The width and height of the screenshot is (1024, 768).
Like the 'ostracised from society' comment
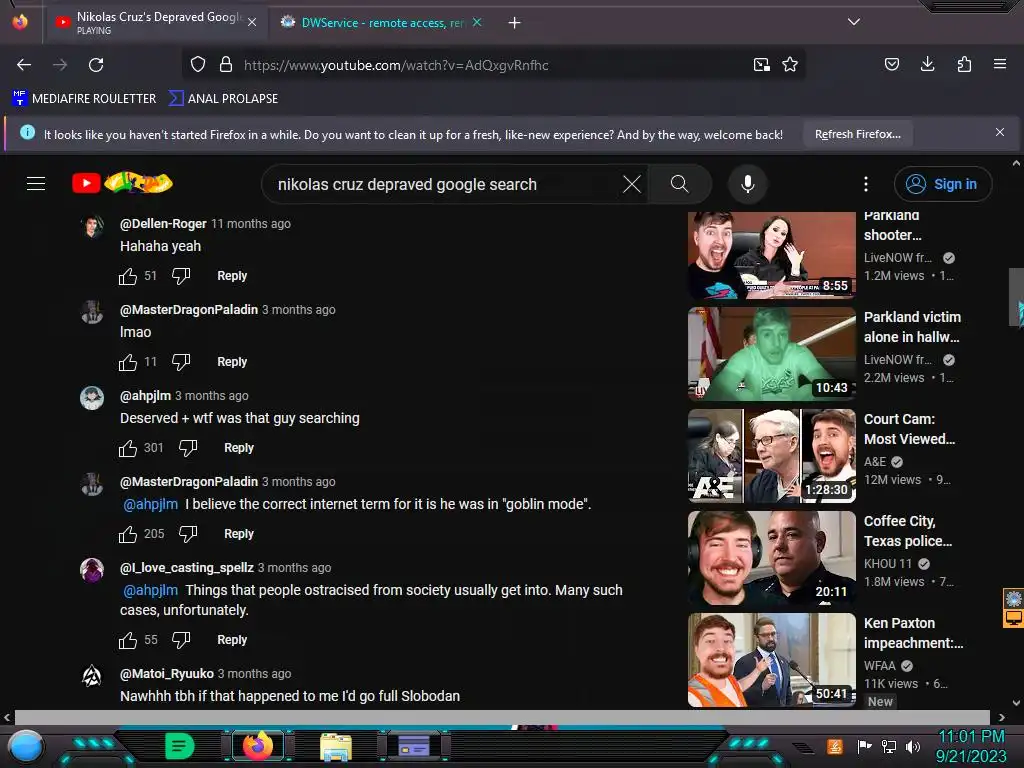pos(128,640)
